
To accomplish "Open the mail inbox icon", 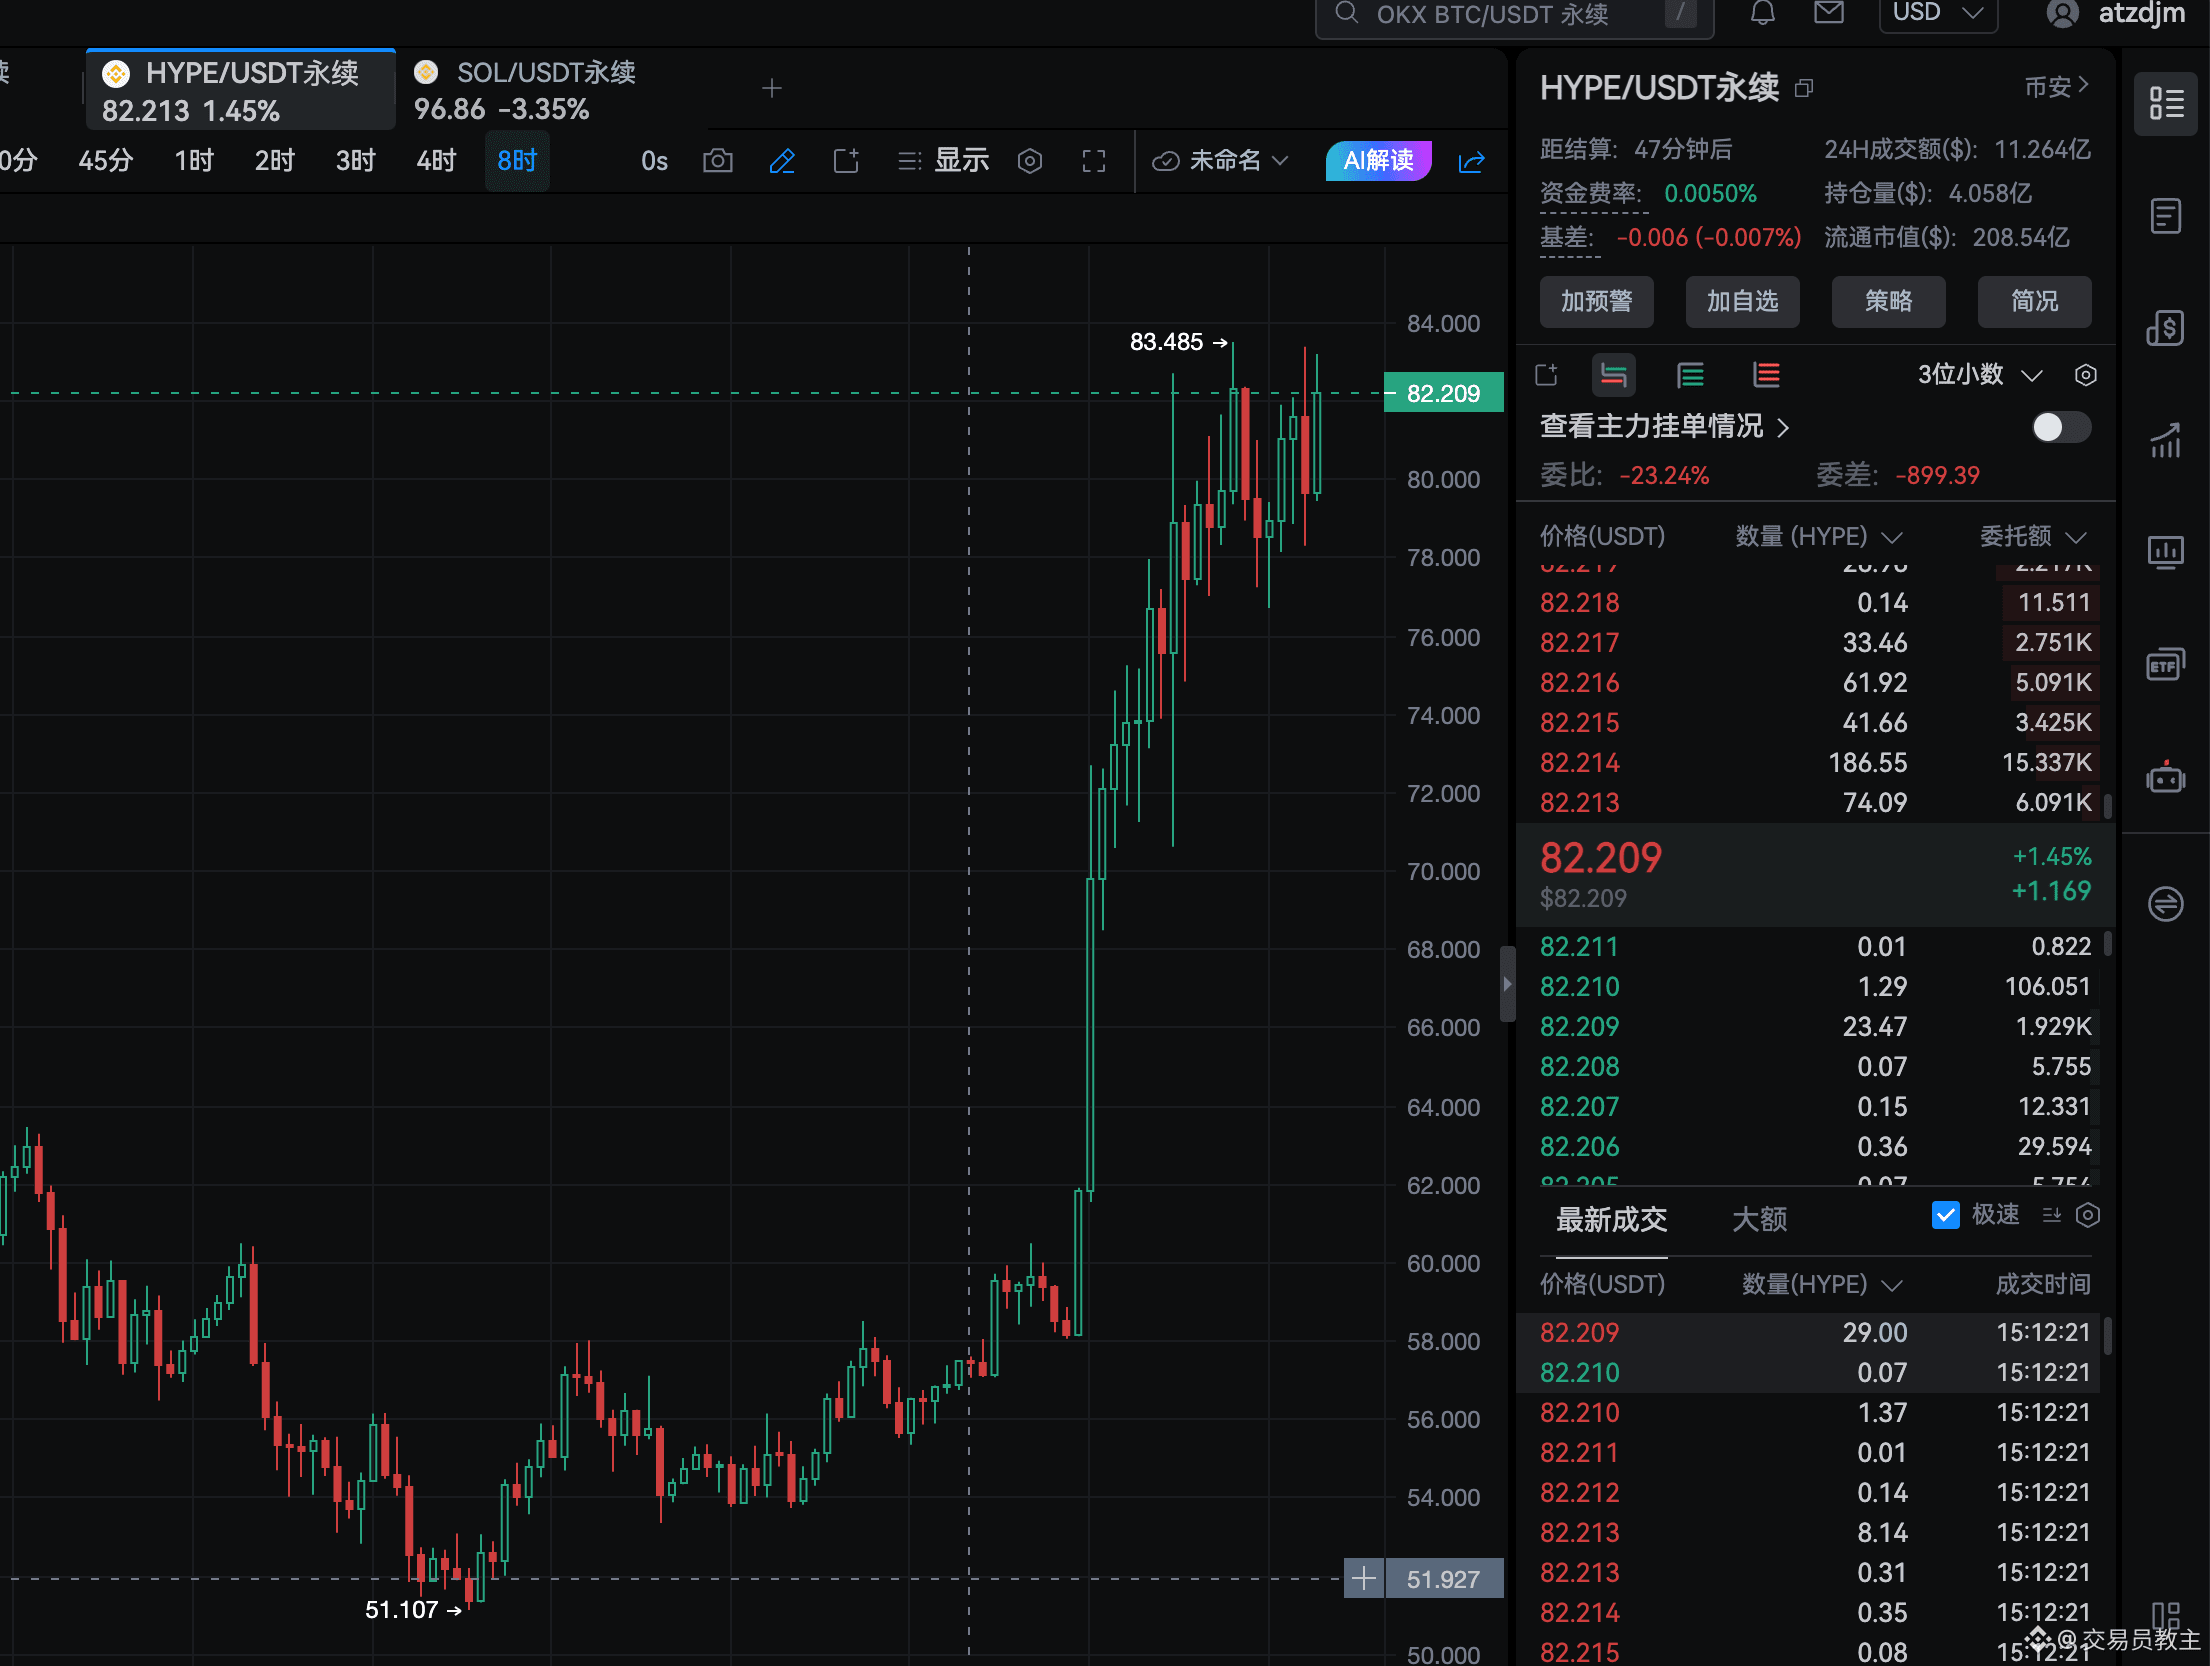I will (1829, 12).
